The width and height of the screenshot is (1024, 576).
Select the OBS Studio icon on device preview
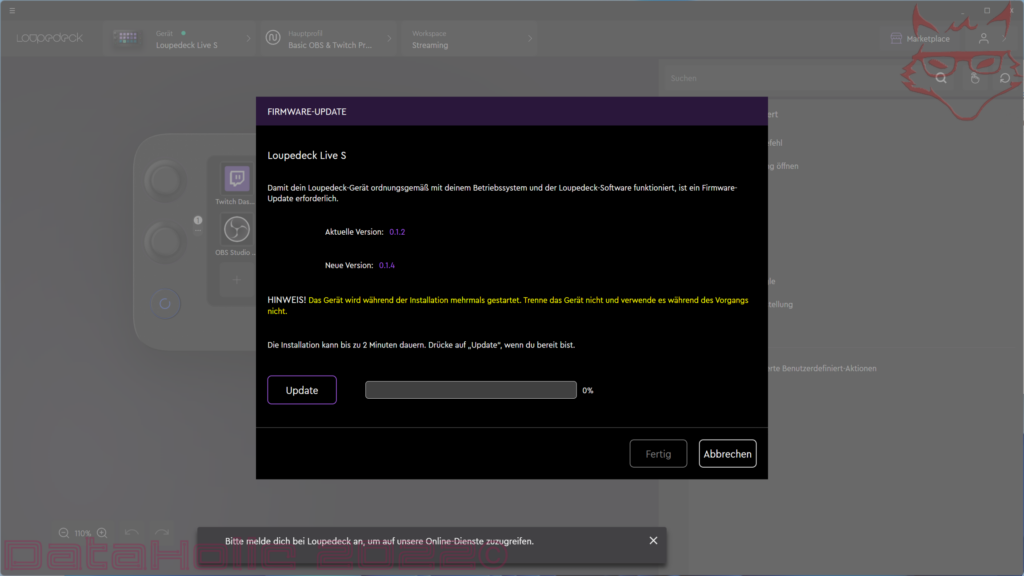tap(236, 229)
